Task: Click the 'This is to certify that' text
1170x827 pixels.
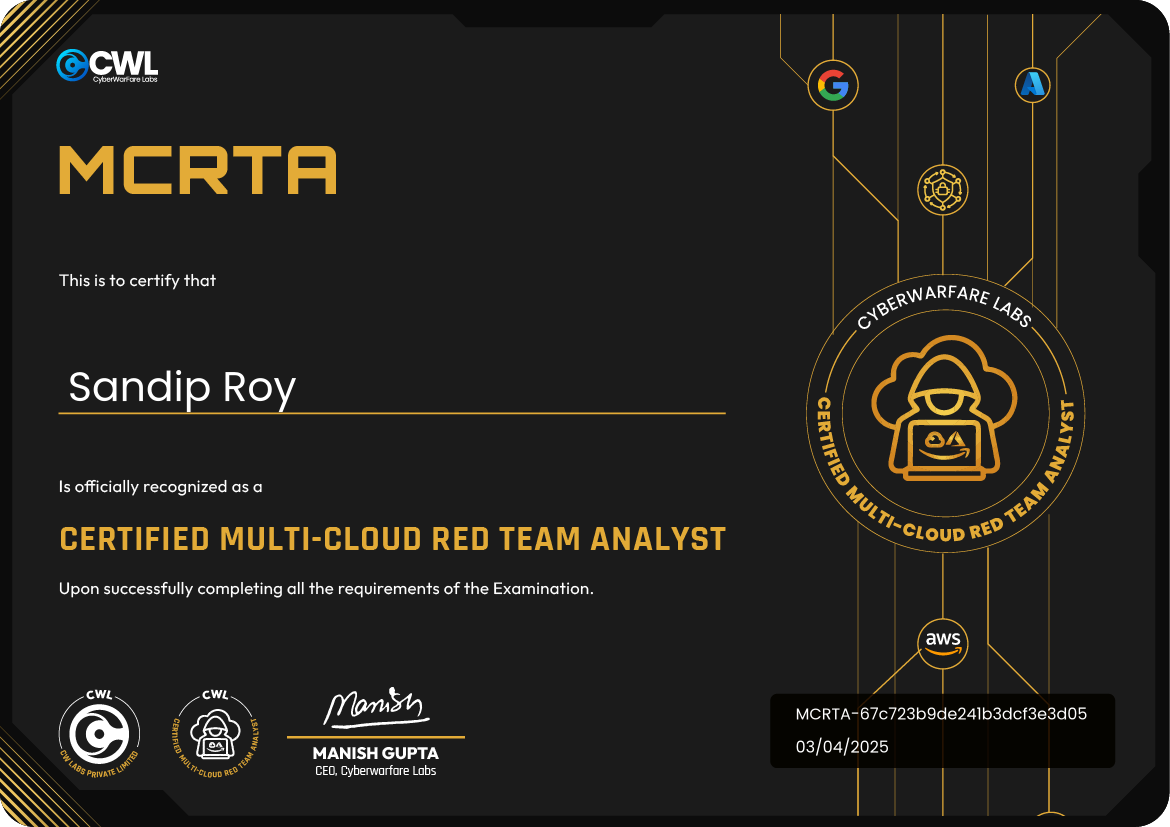Action: pyautogui.click(x=137, y=280)
